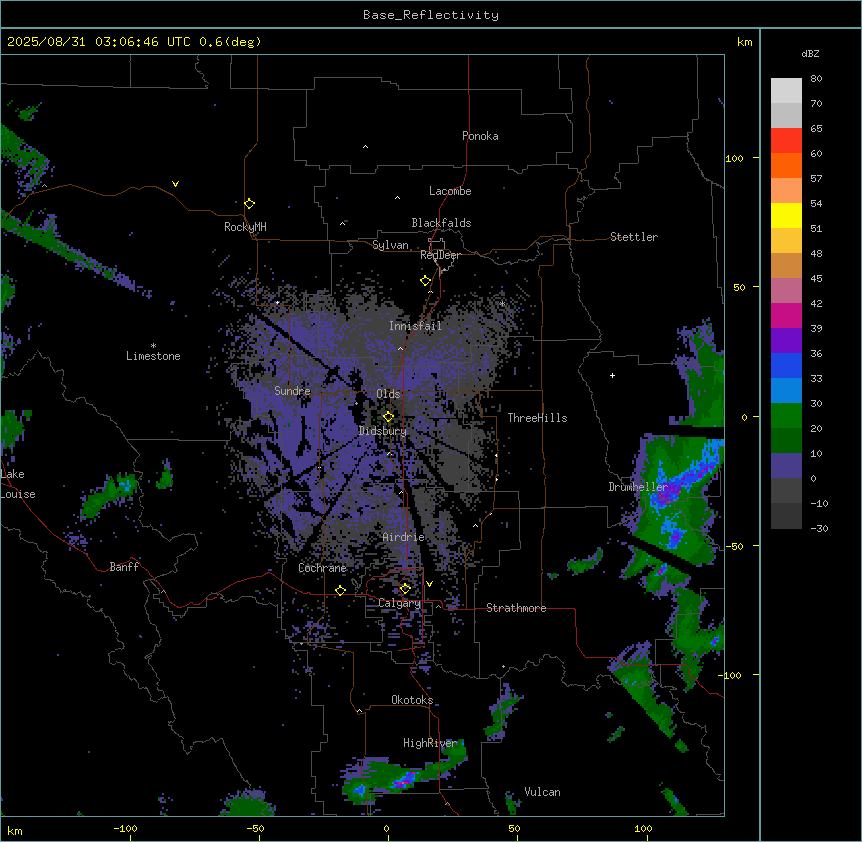Screen dimensions: 862x842
Task: Click the Blackfalds city label
Action: (441, 223)
